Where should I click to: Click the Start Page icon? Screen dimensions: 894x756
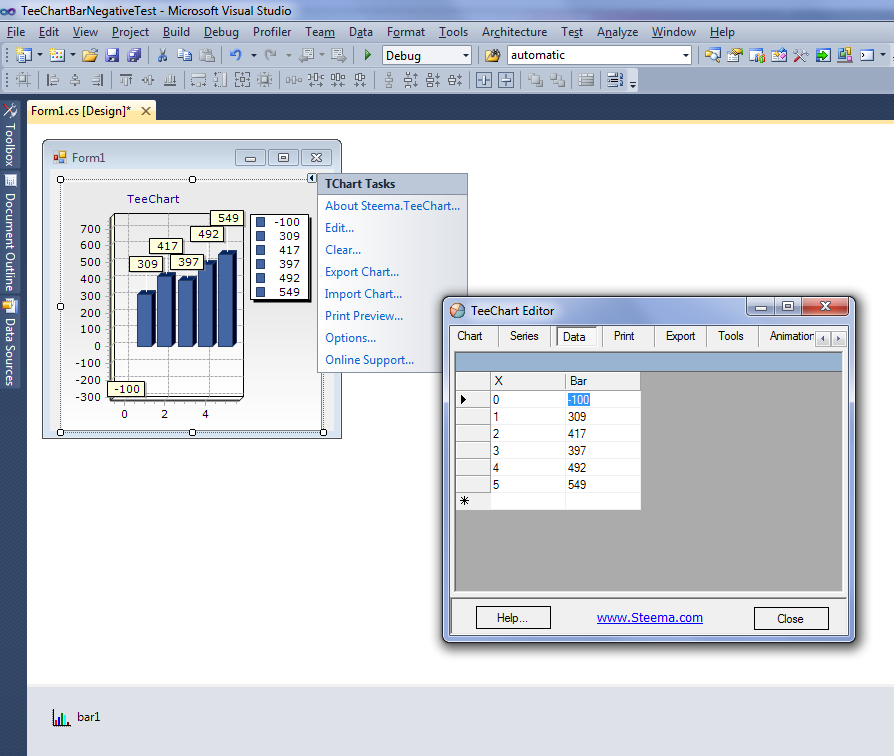click(823, 55)
